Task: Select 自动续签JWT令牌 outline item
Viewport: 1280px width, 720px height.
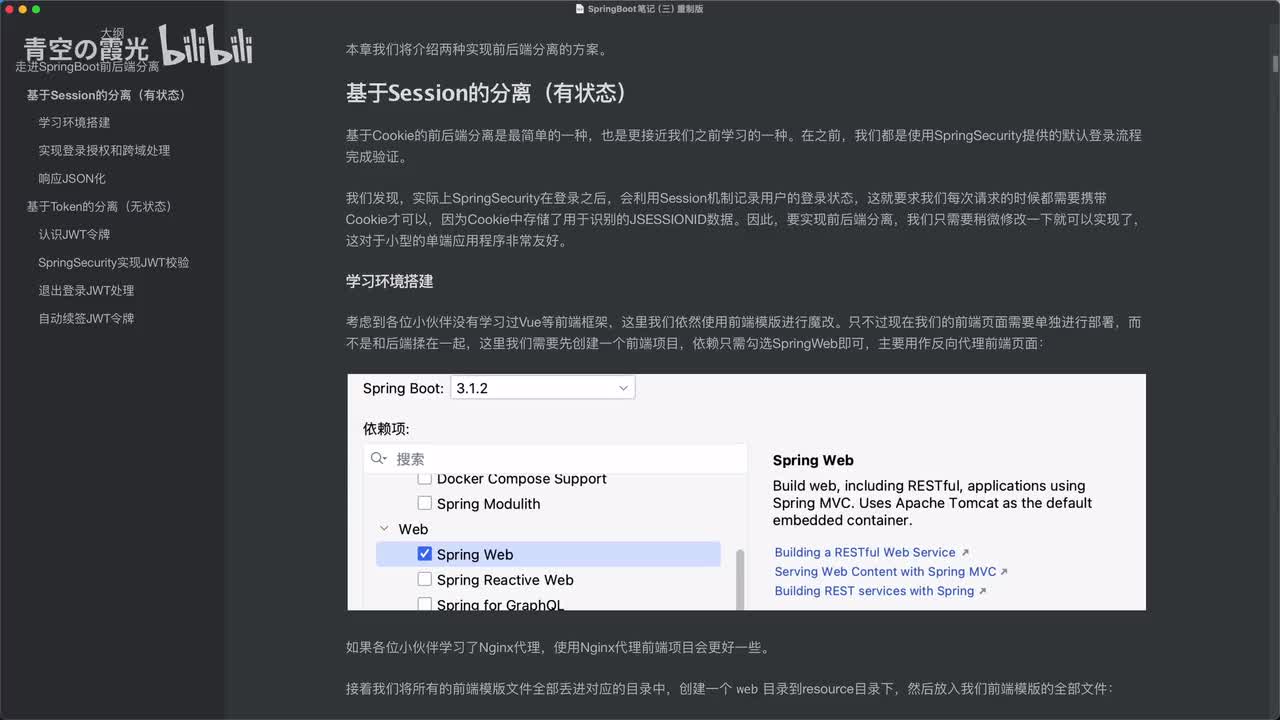Action: tap(86, 319)
